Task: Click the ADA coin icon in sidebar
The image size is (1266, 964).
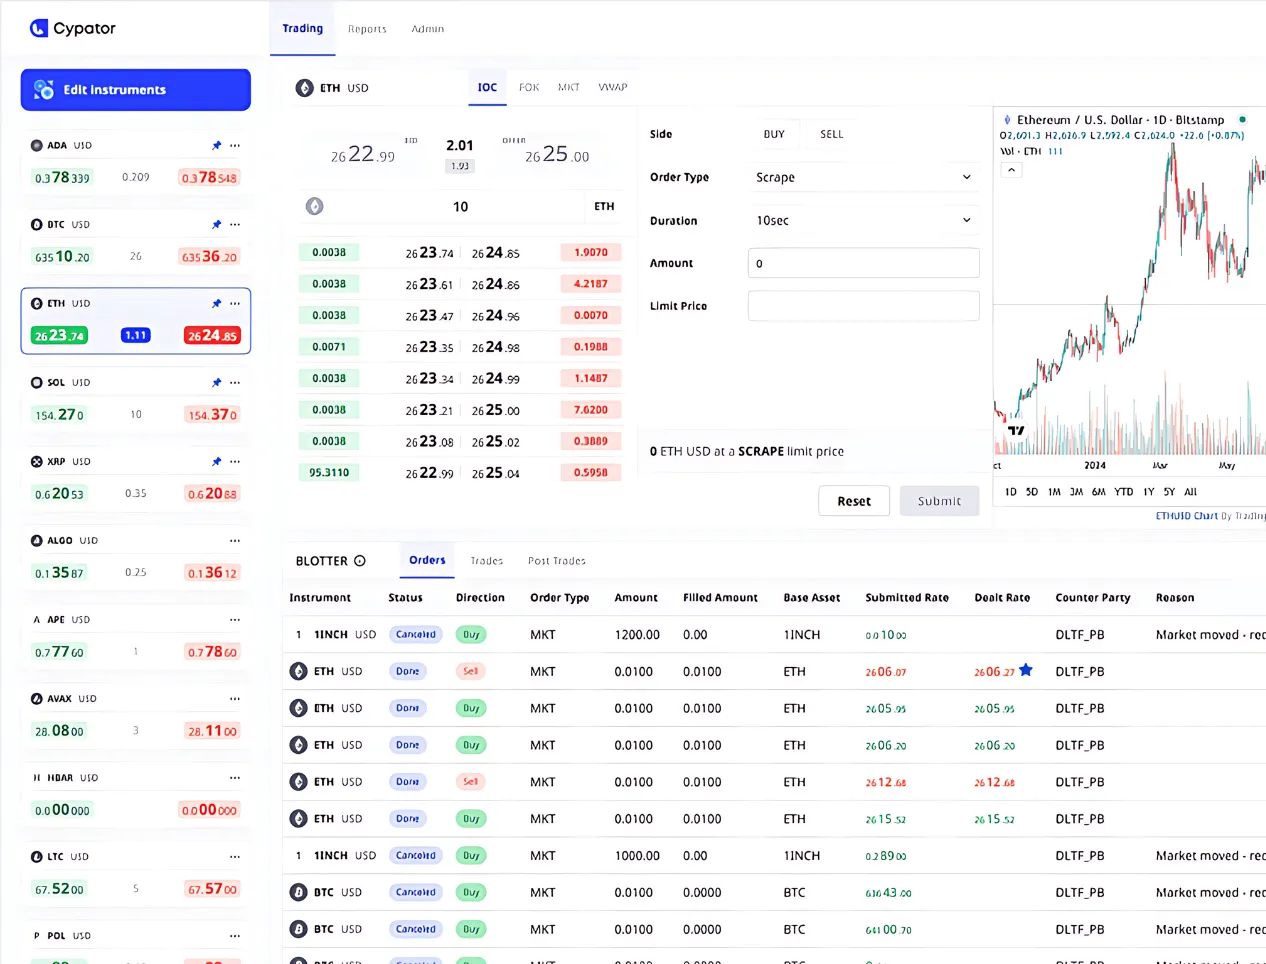Action: (37, 145)
